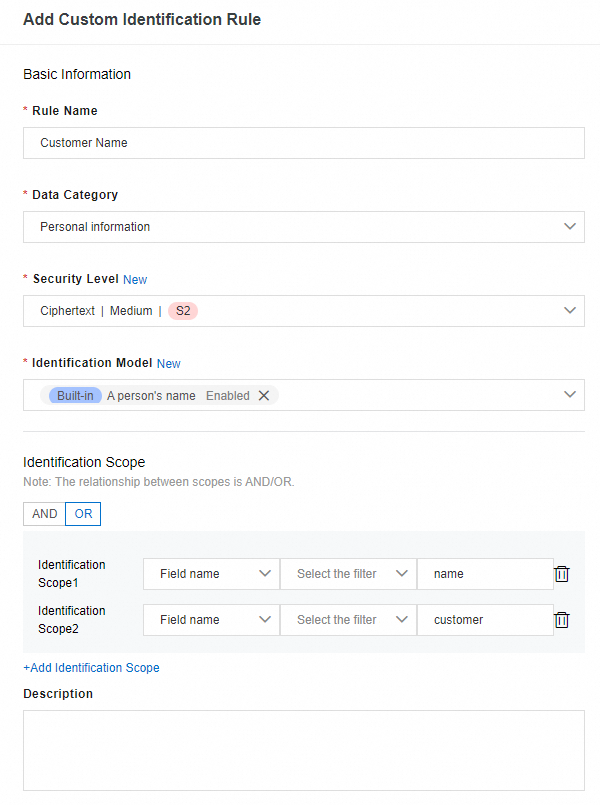Click '+Add Identification Scope' link
Screen dimensions: 600x805
(x=91, y=668)
